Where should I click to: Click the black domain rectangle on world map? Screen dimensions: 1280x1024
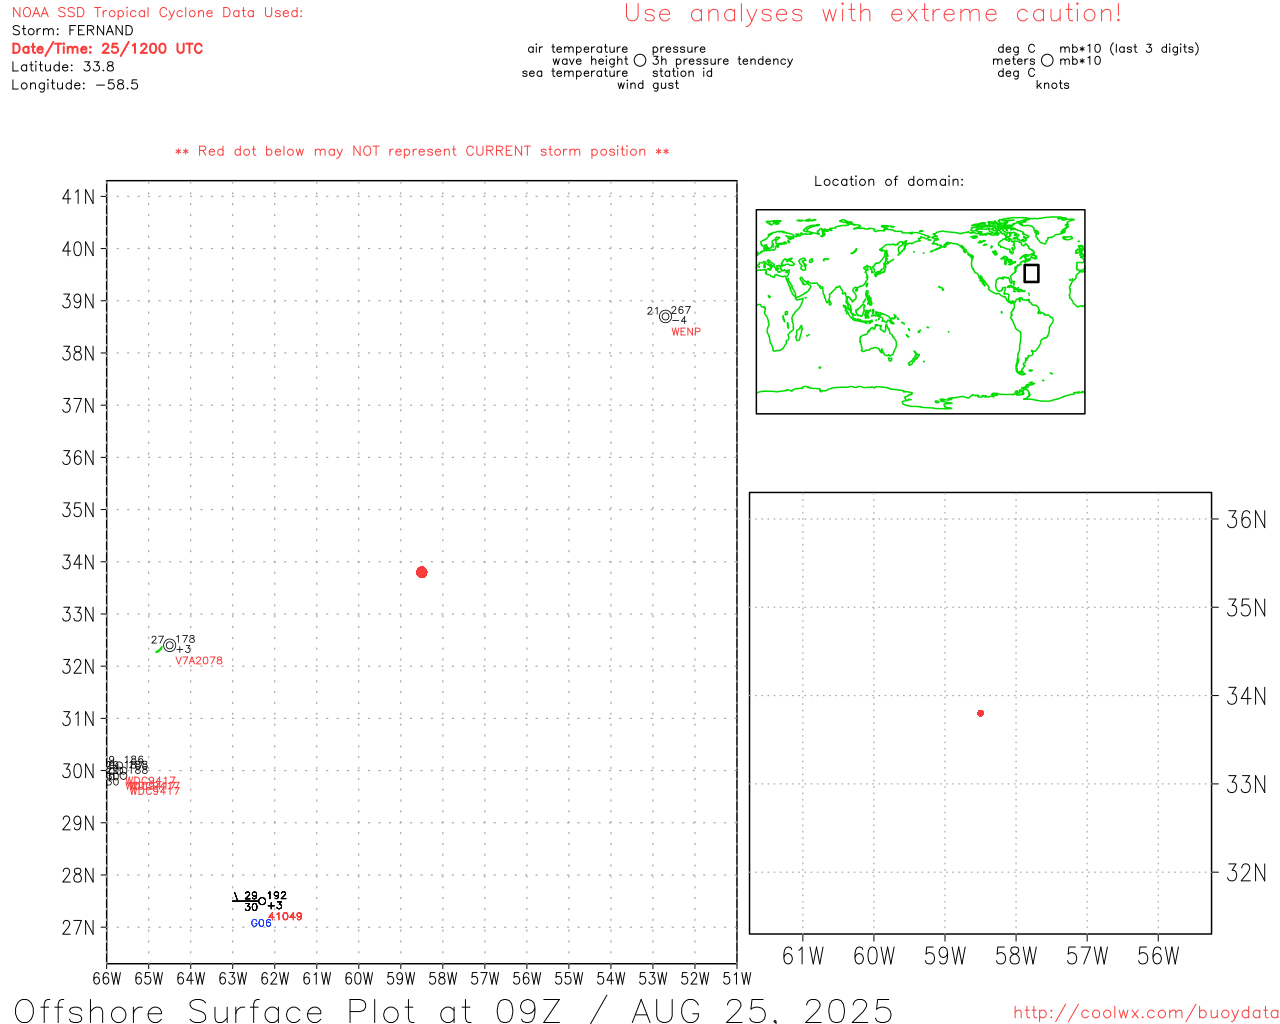(x=1031, y=273)
